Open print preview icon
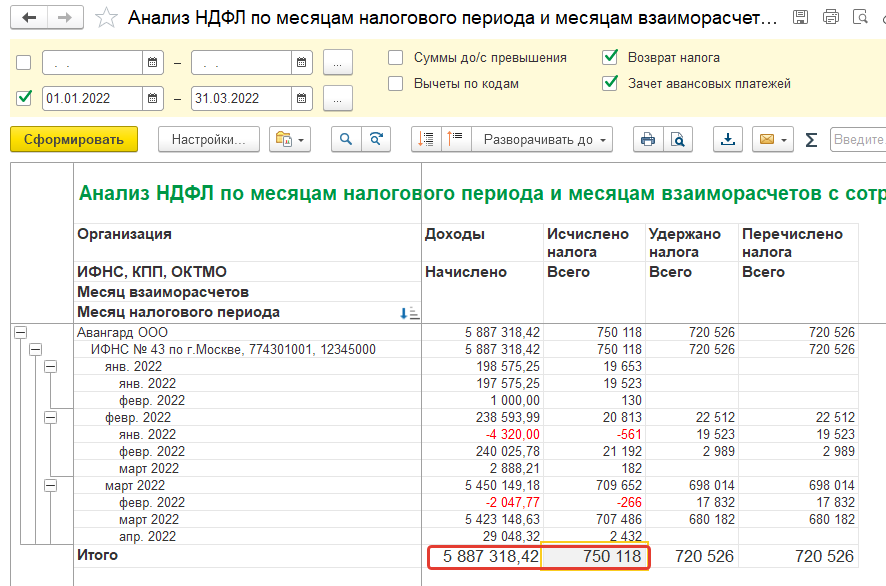Screen dimensions: 886x586 (677, 140)
